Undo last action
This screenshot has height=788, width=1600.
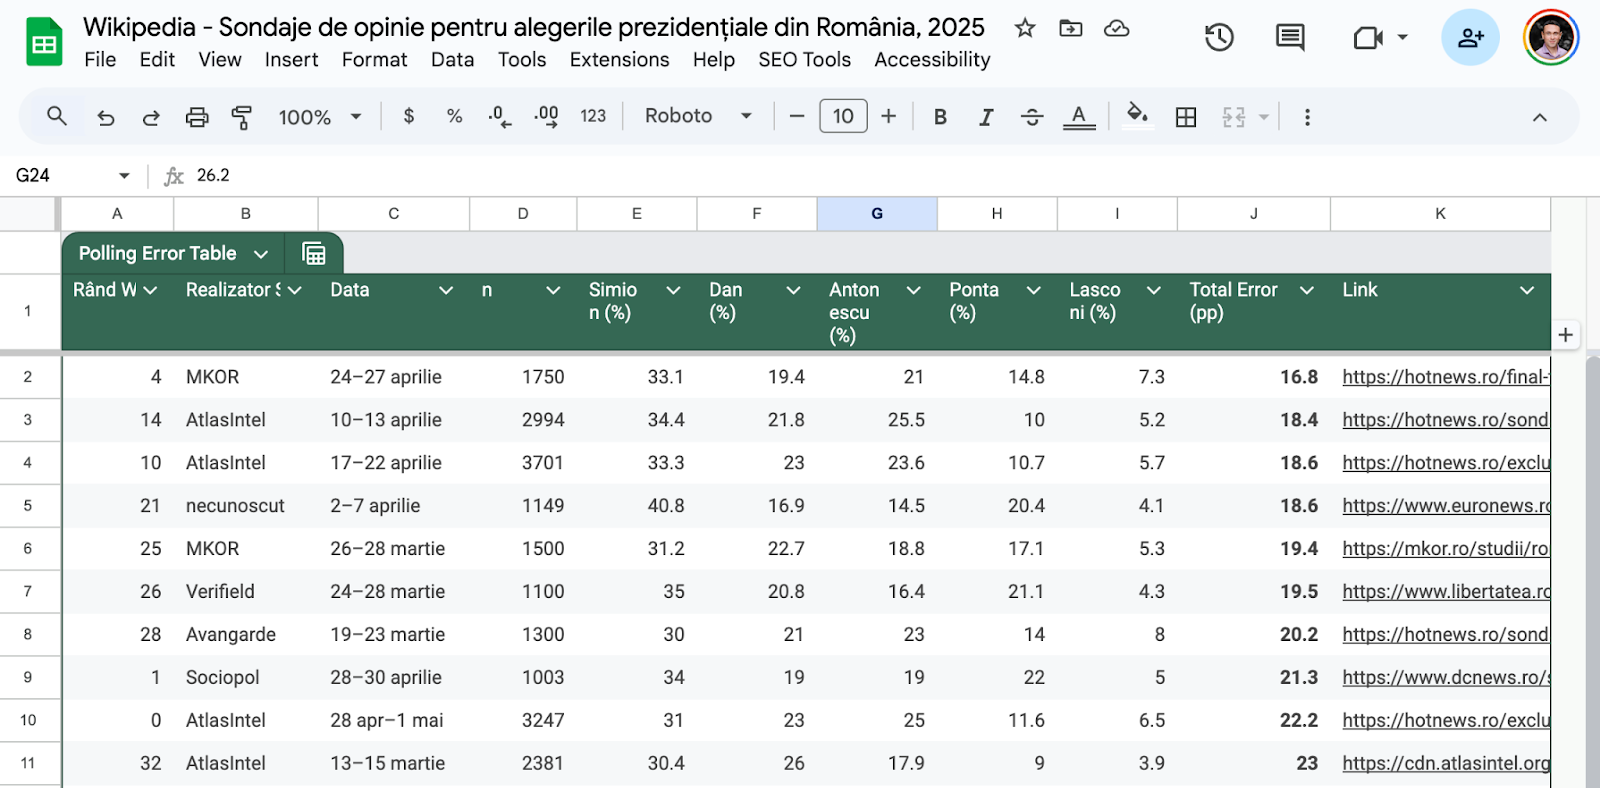(105, 117)
